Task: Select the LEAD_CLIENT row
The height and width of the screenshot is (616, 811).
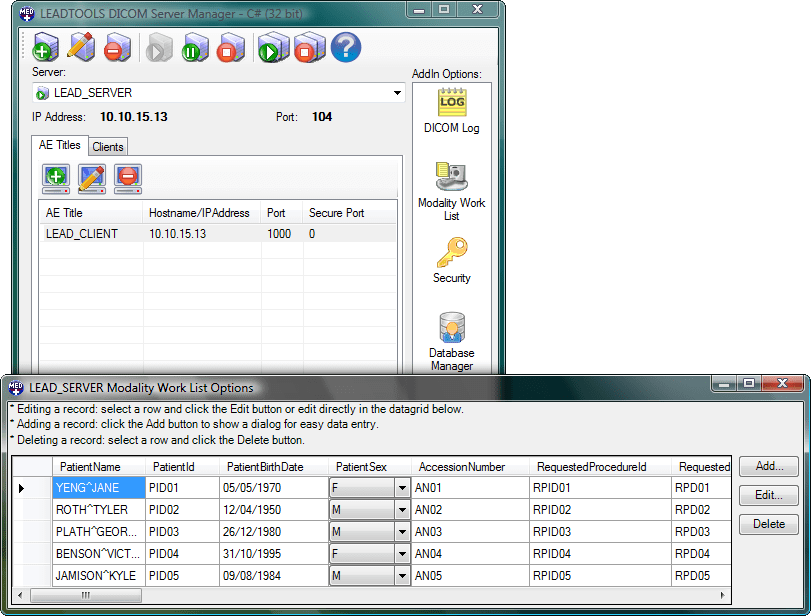Action: (x=86, y=233)
